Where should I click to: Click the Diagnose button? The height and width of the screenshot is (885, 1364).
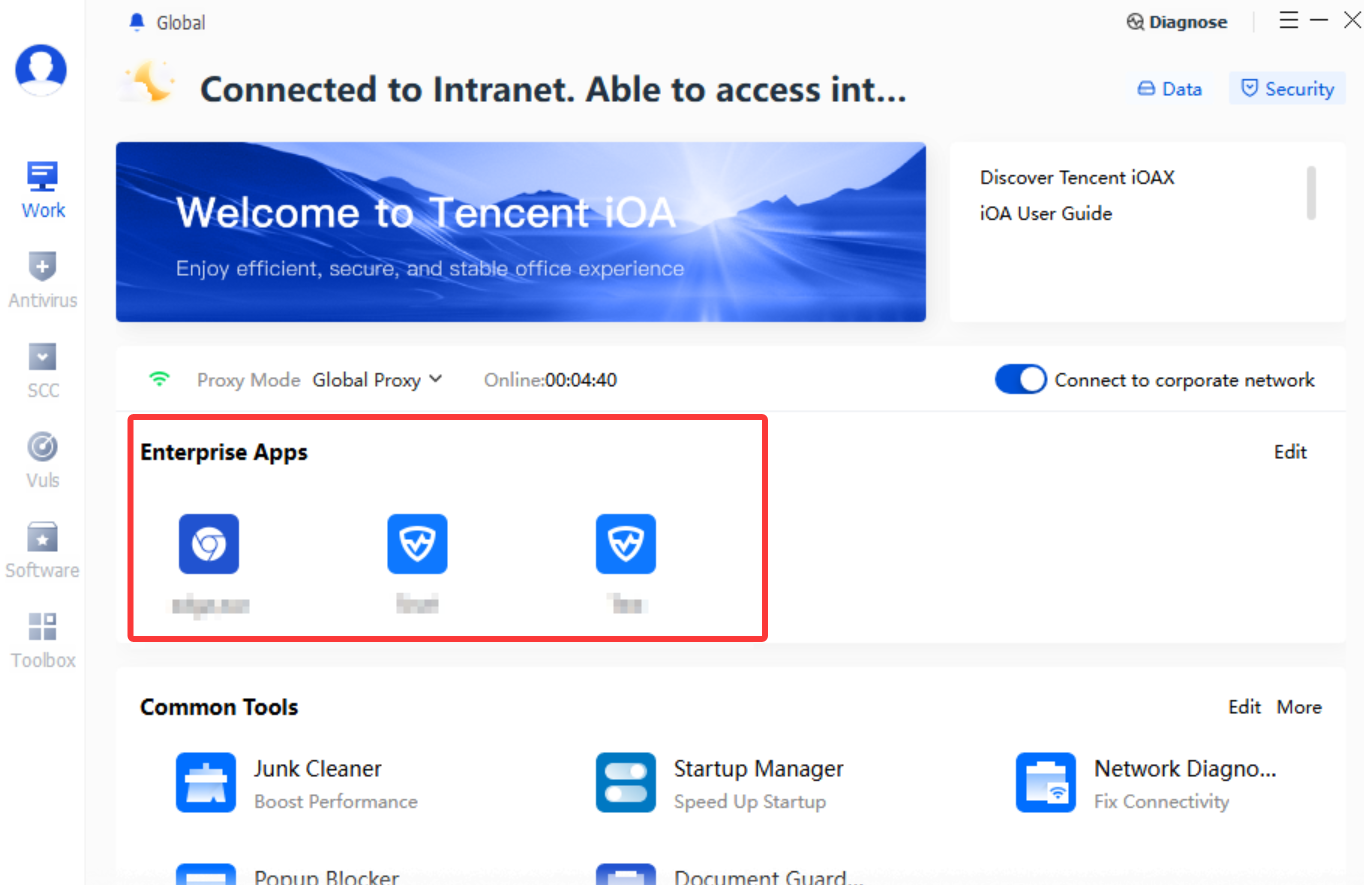tap(1177, 22)
